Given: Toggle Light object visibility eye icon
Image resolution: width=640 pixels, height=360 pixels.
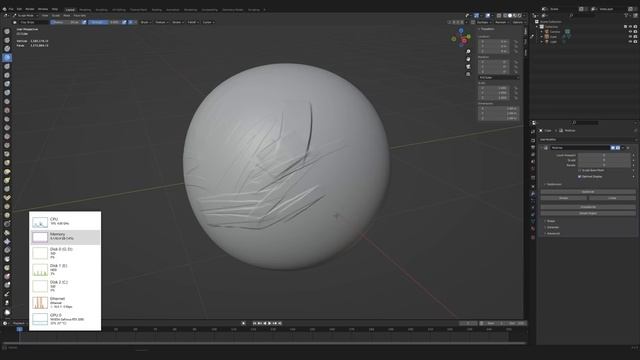Looking at the screenshot, I should tap(630, 42).
